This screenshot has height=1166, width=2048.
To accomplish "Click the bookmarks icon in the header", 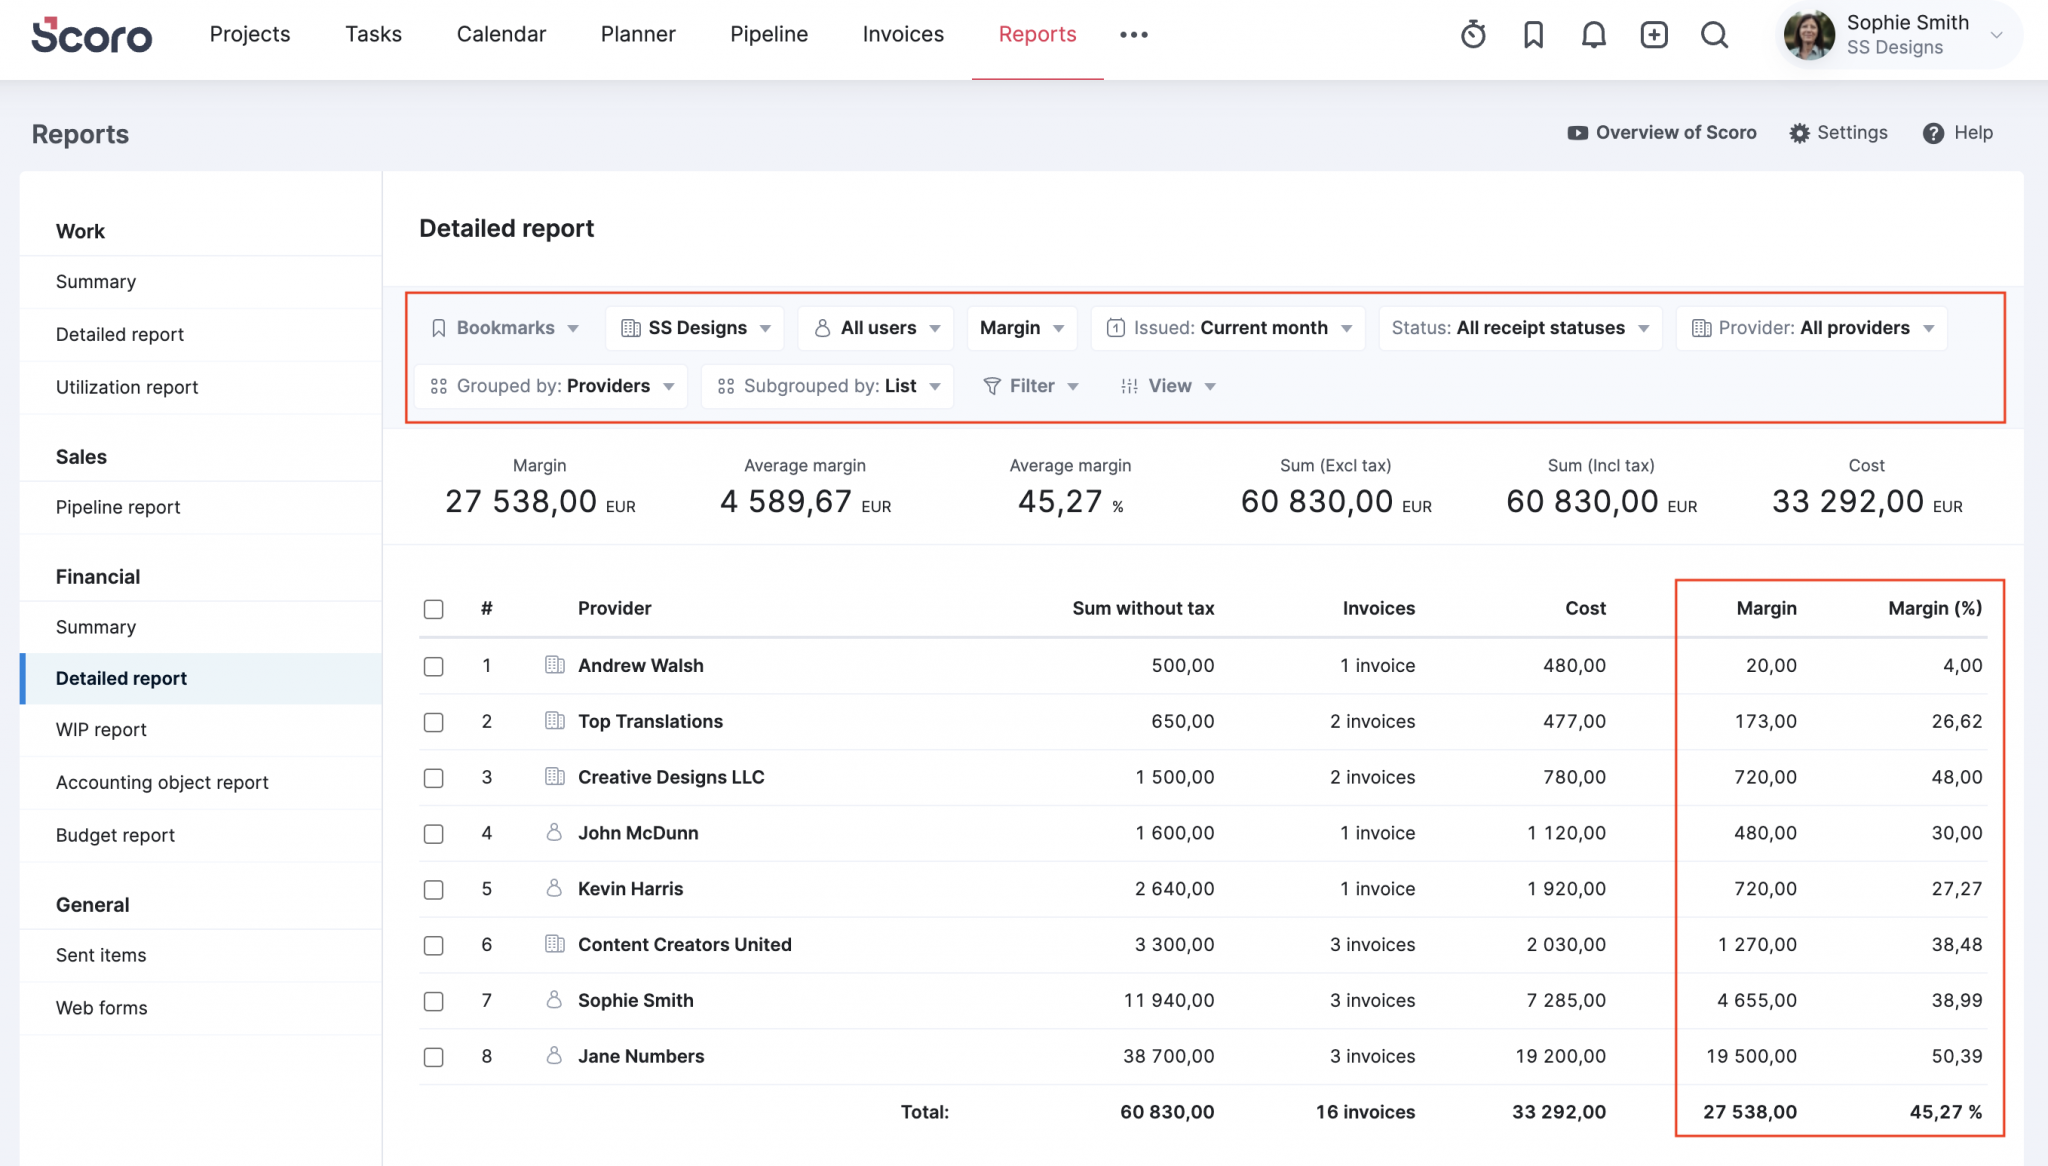I will [x=1533, y=34].
